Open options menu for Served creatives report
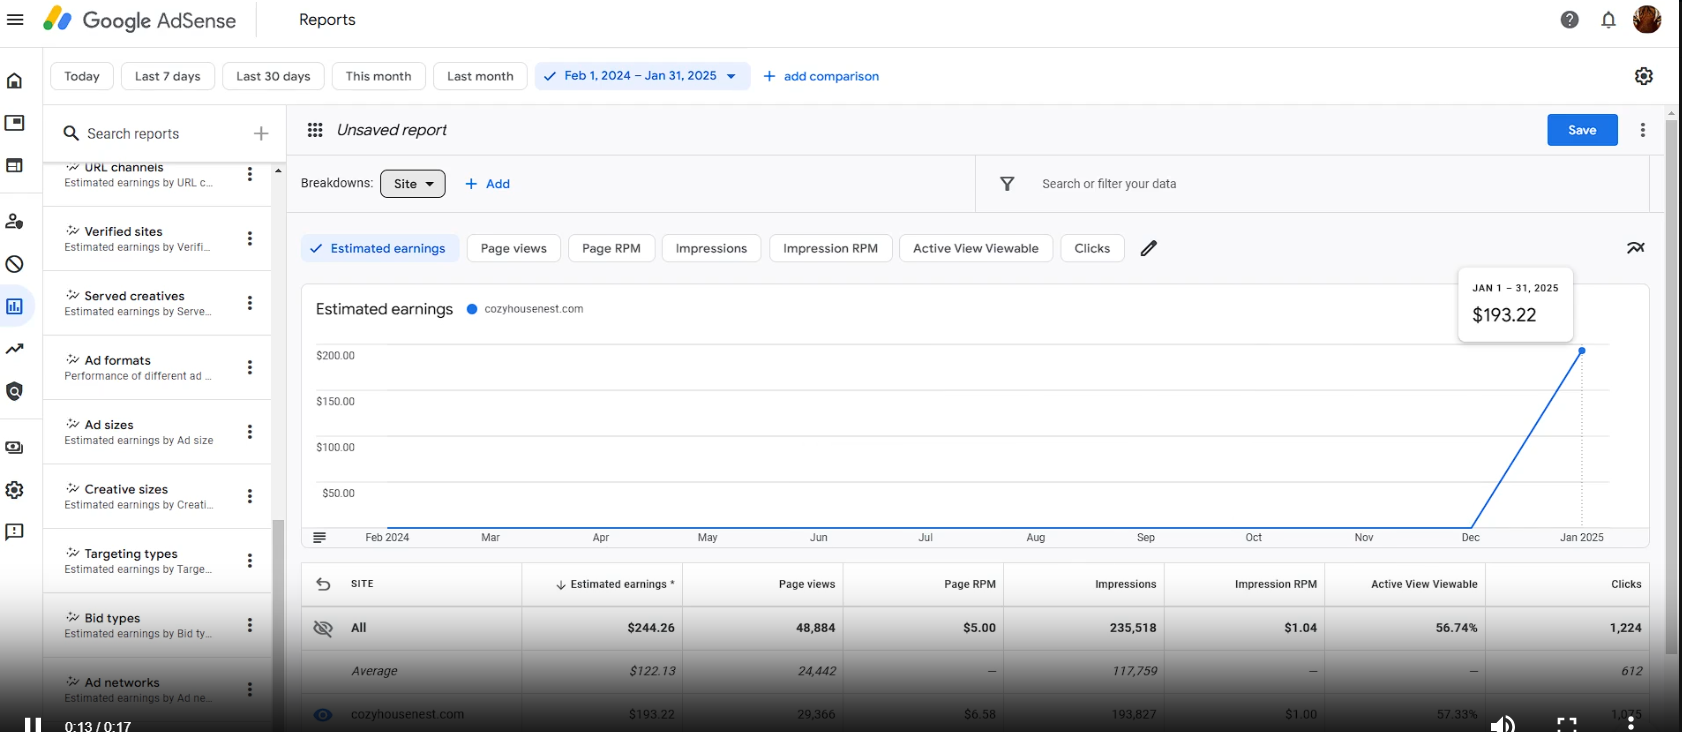 point(250,303)
